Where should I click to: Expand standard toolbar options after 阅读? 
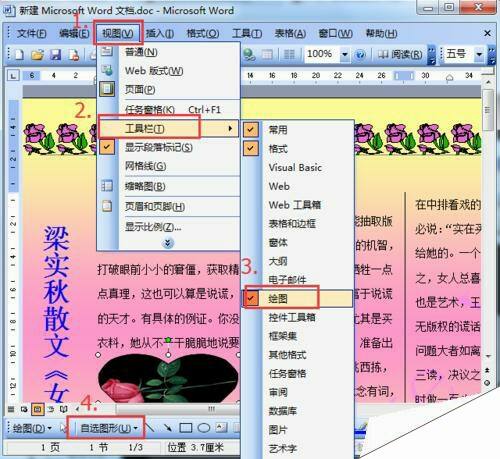tap(431, 54)
